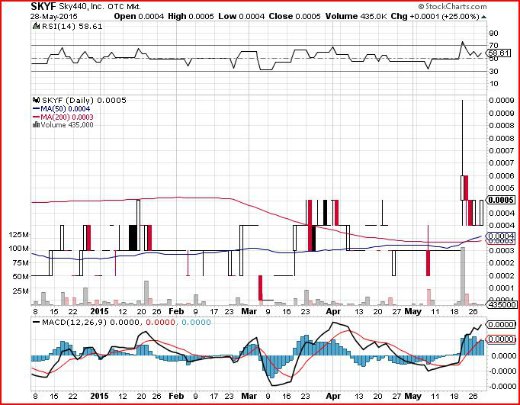Click the 125M volume axis label
The height and width of the screenshot is (405, 520).
coord(19,235)
